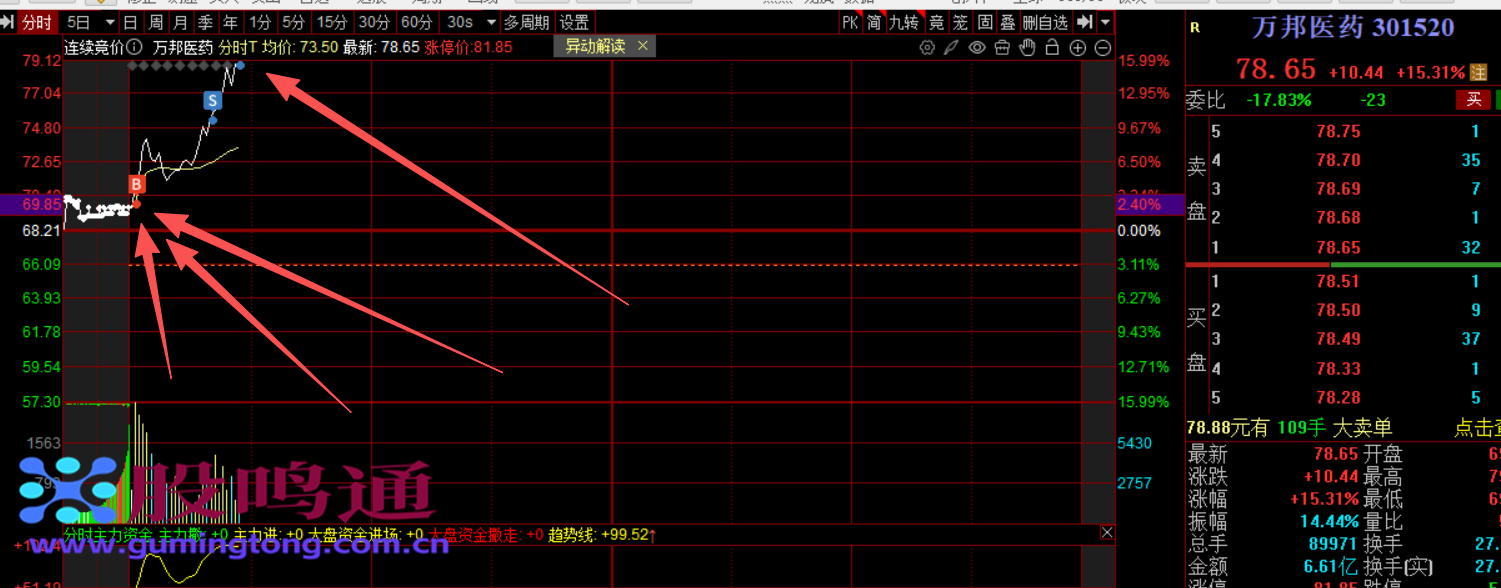Open the 设置 settings button

pyautogui.click(x=574, y=22)
